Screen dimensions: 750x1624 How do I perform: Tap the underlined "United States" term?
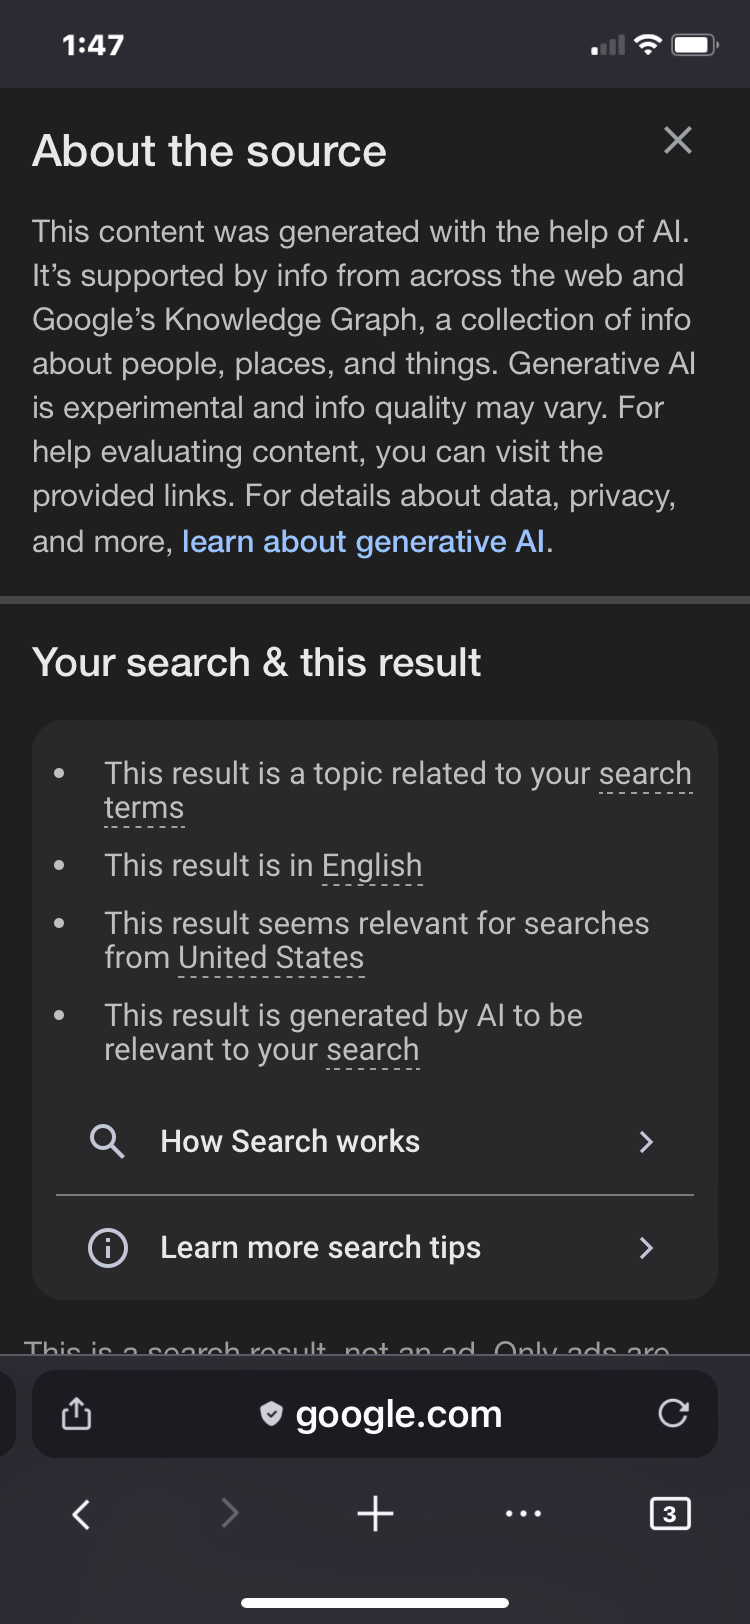coord(271,958)
